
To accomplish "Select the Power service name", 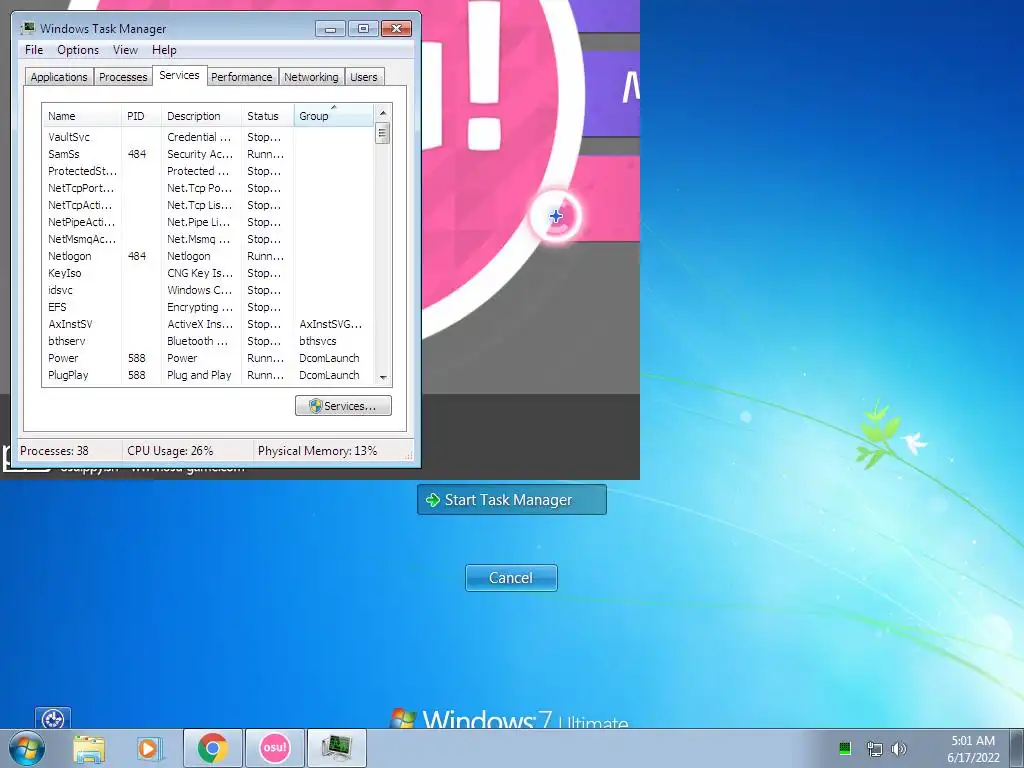I will click(x=63, y=358).
